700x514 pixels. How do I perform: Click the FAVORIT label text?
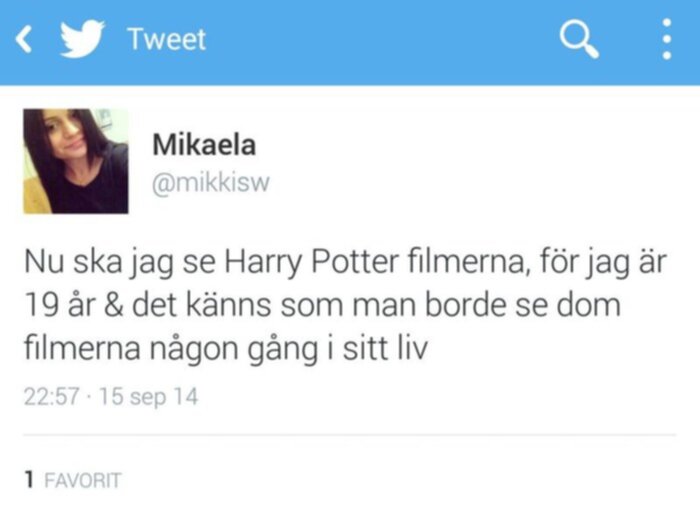pyautogui.click(x=83, y=481)
